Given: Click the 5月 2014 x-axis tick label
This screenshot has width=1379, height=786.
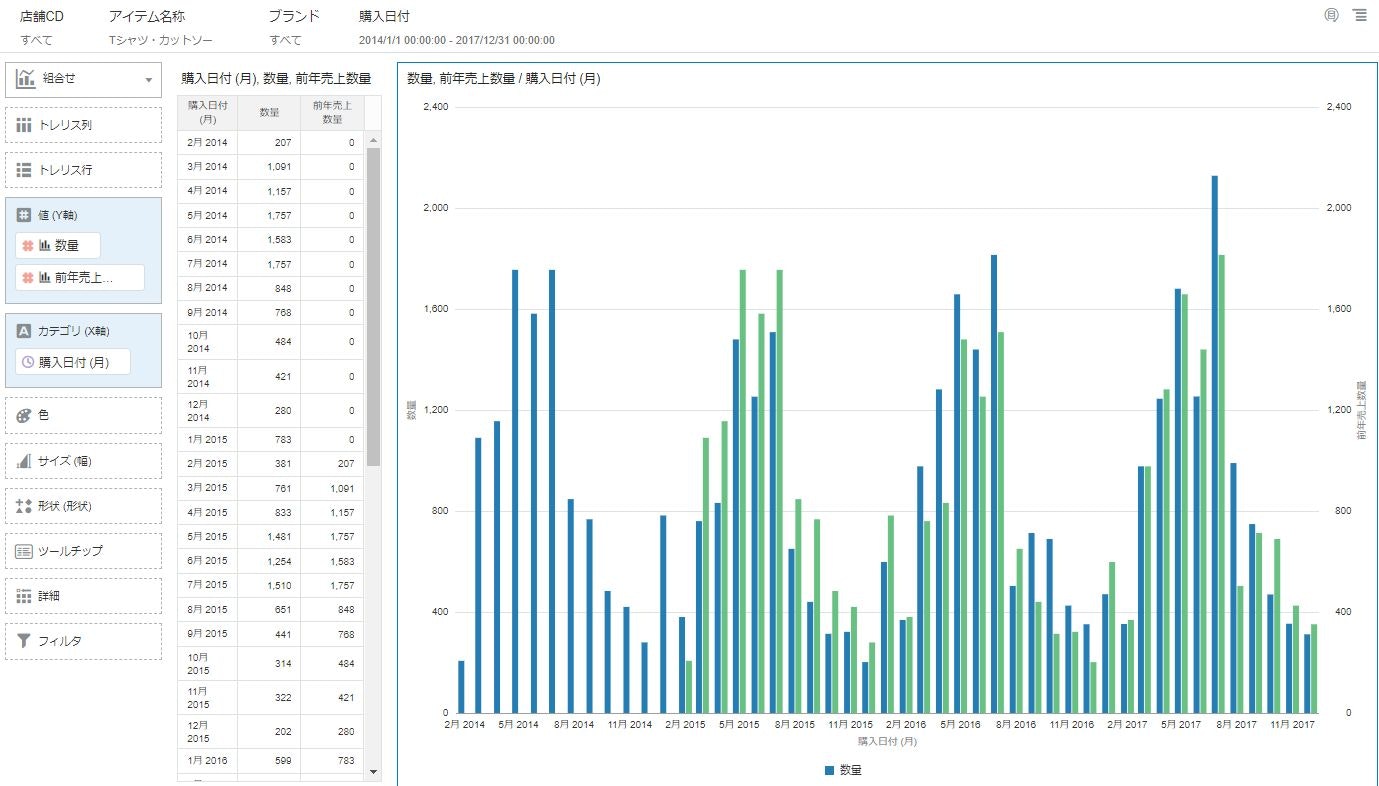Looking at the screenshot, I should pos(517,724).
